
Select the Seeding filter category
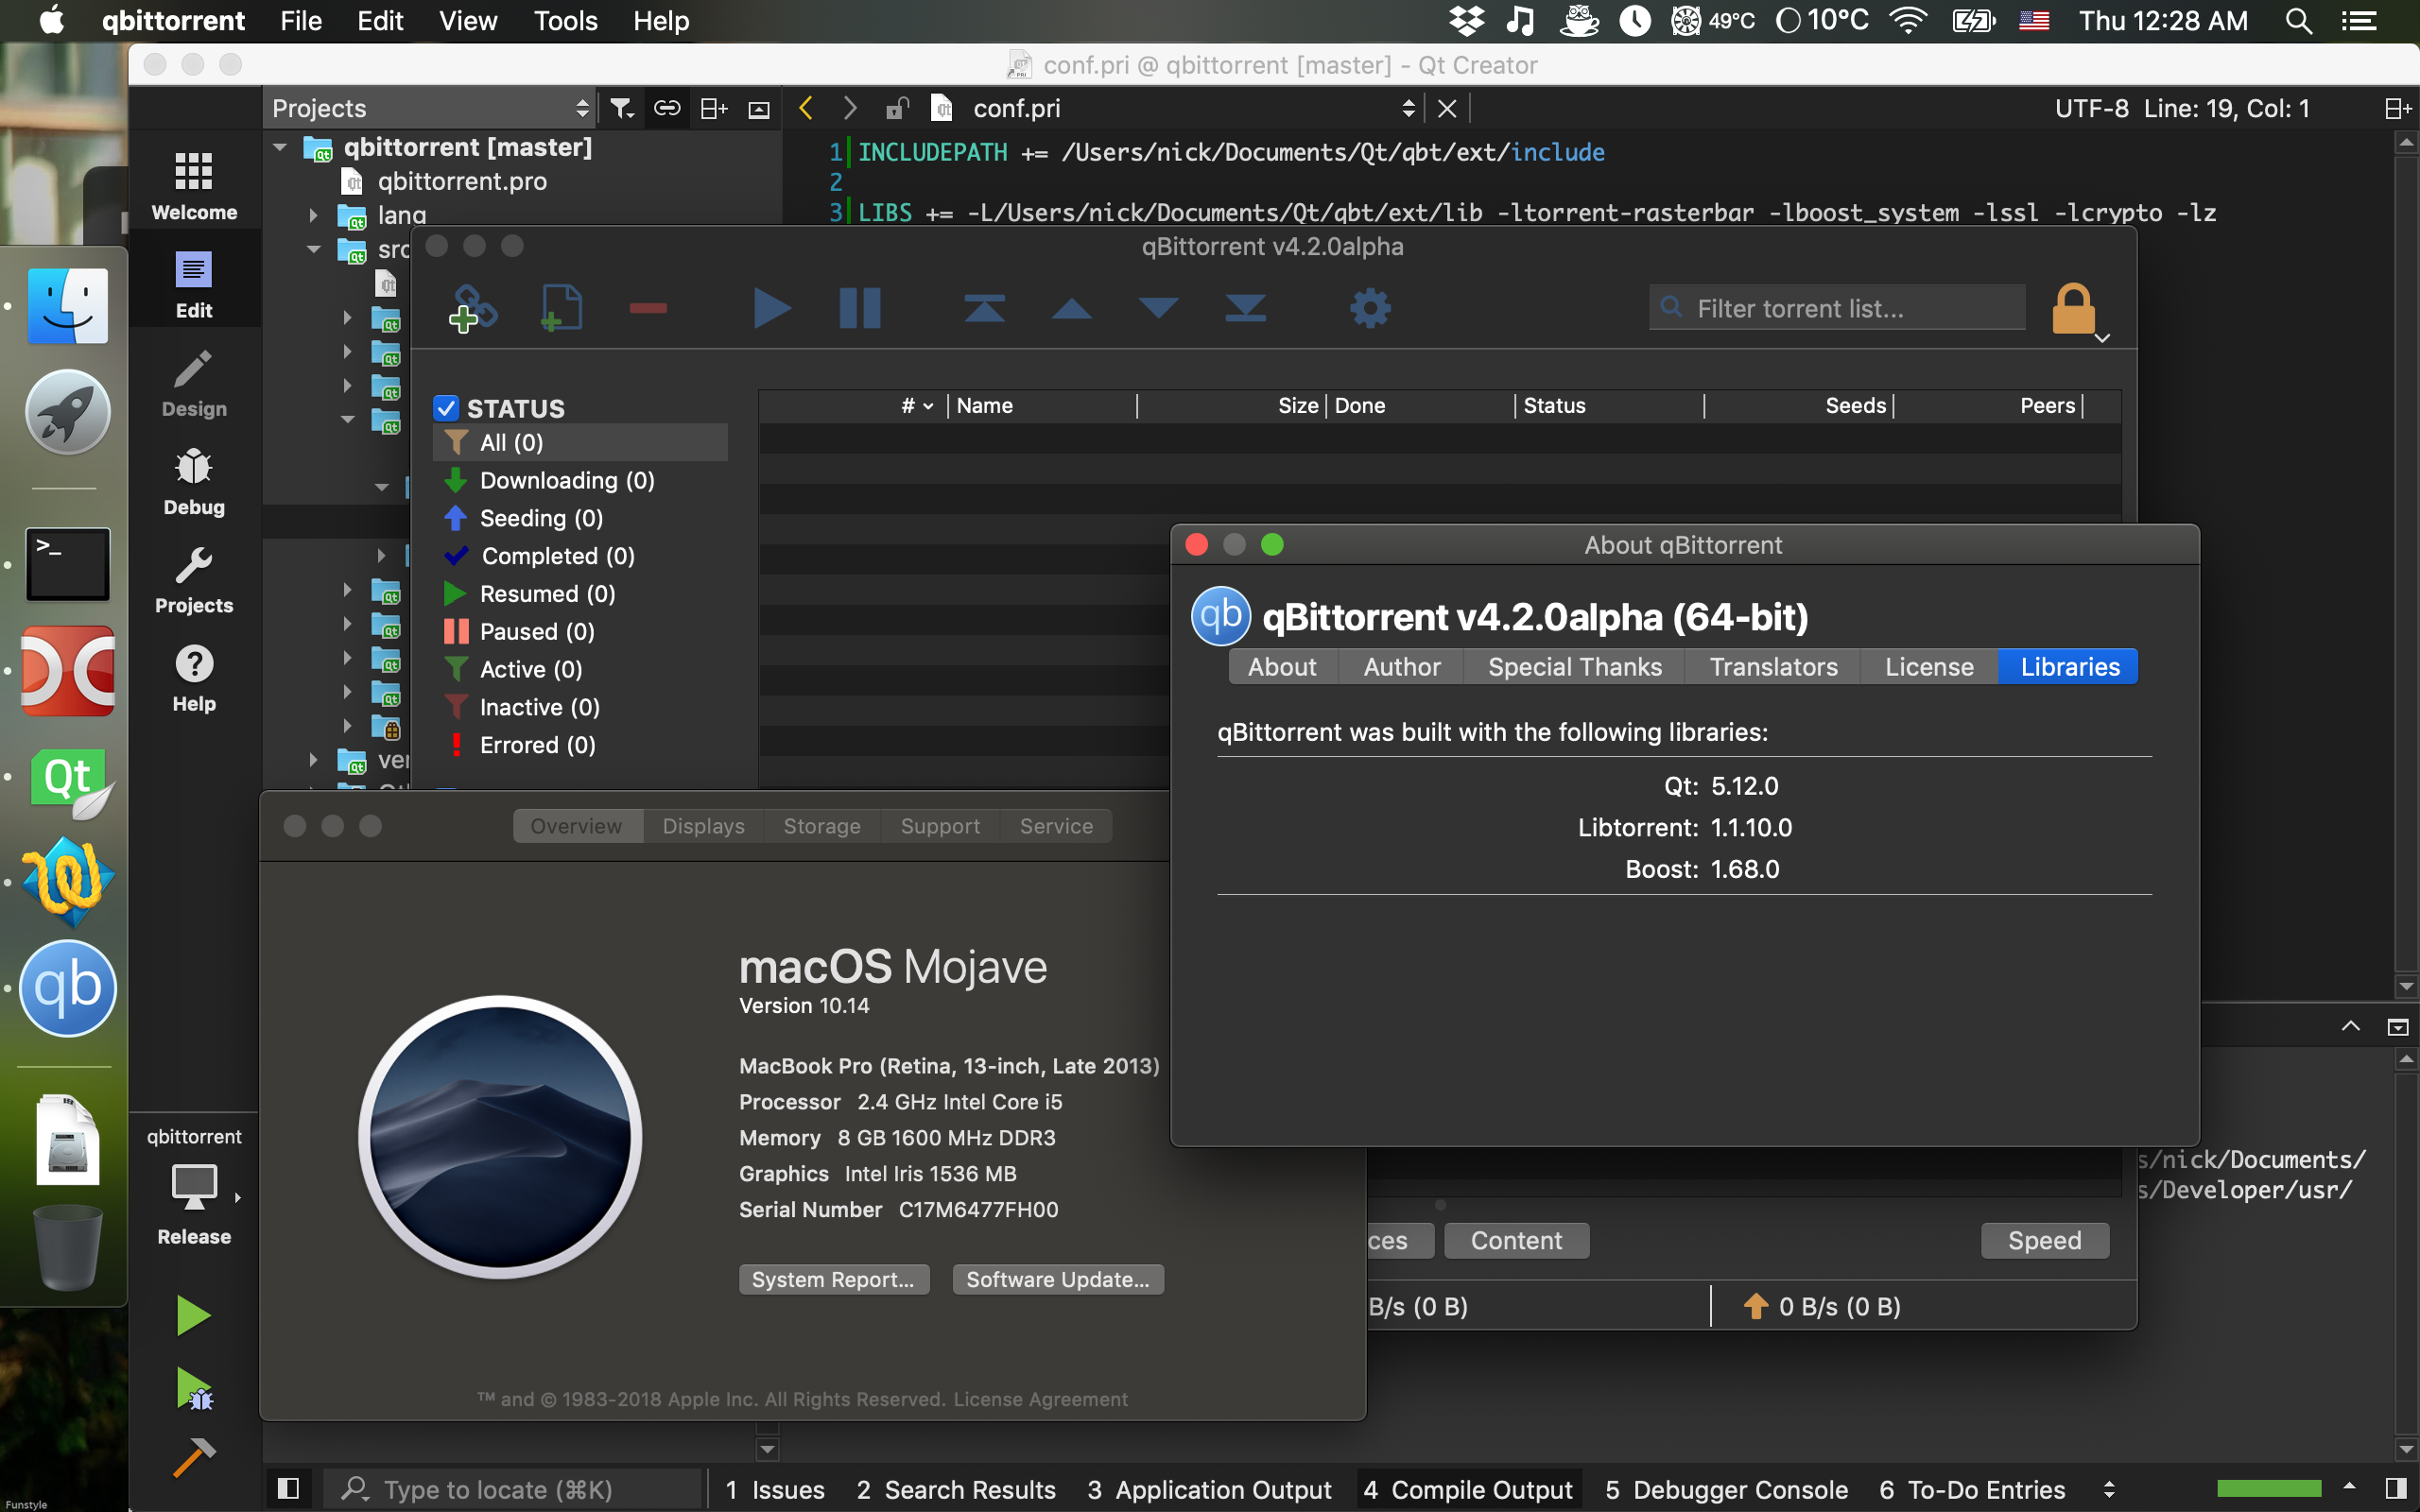point(540,517)
